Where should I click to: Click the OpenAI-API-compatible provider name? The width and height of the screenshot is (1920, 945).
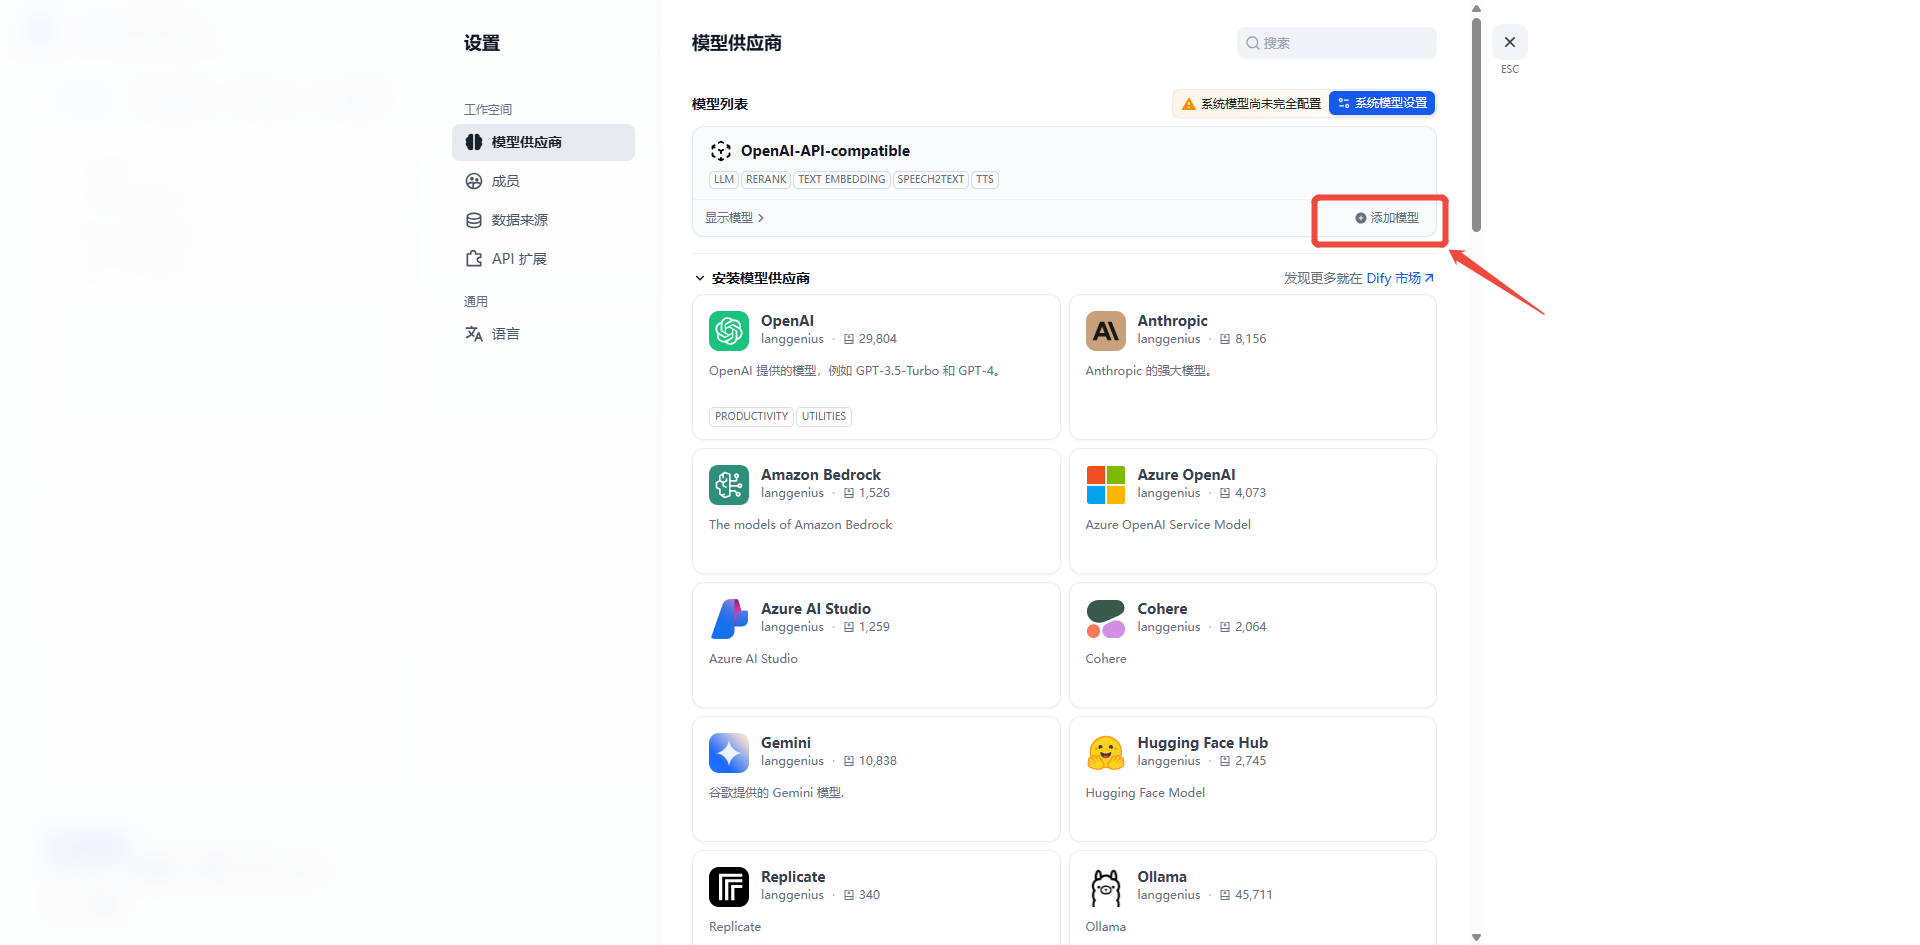tap(825, 151)
